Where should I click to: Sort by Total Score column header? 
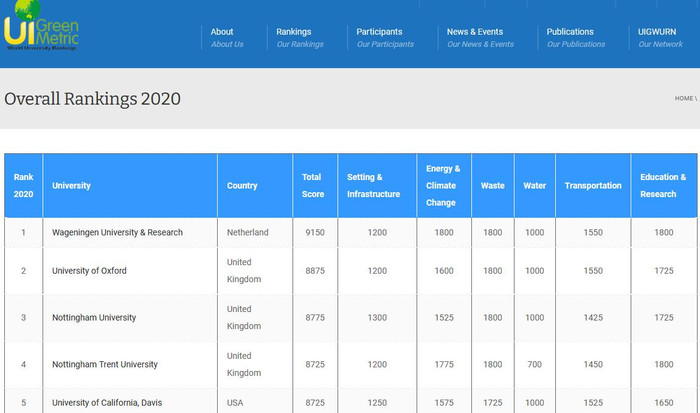[312, 185]
